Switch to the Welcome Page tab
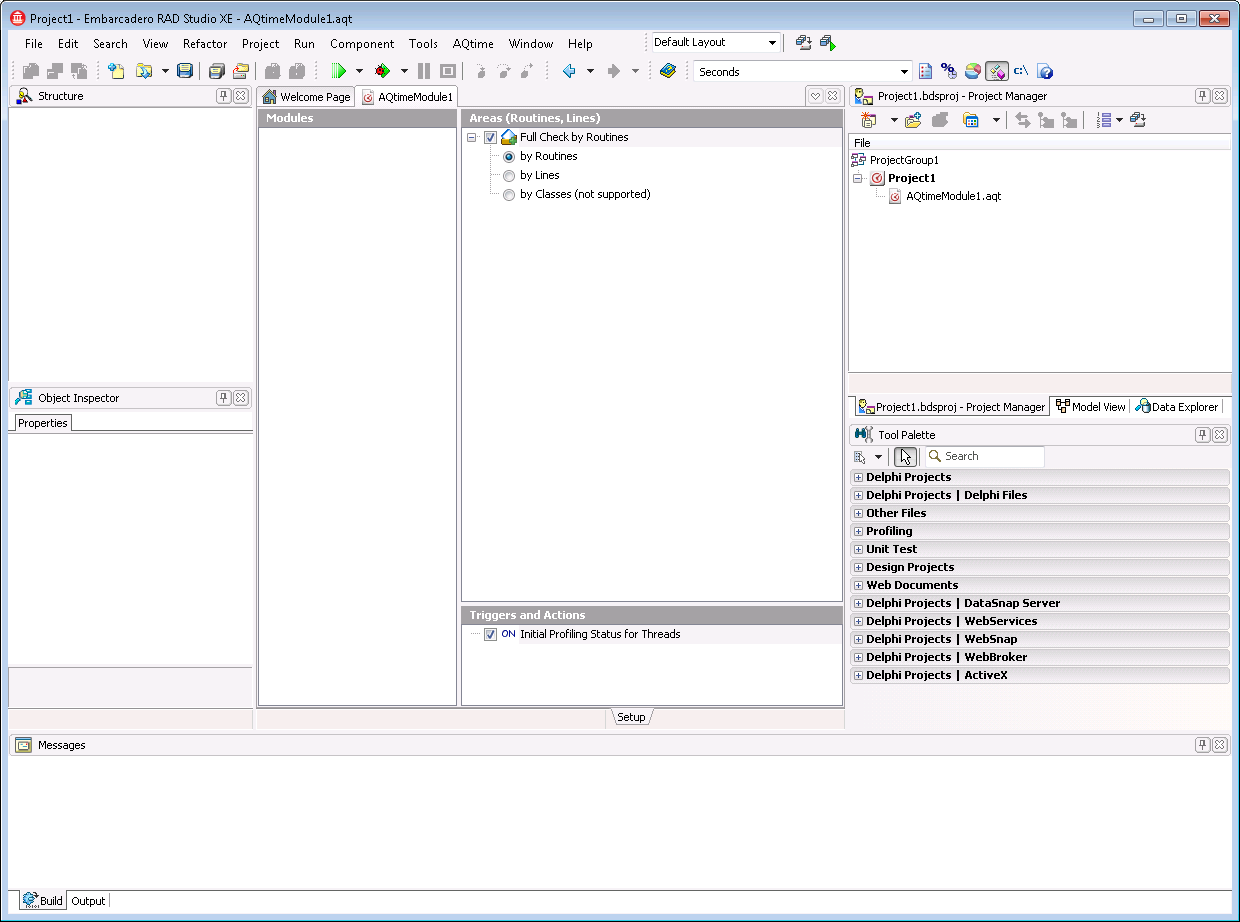 [306, 97]
